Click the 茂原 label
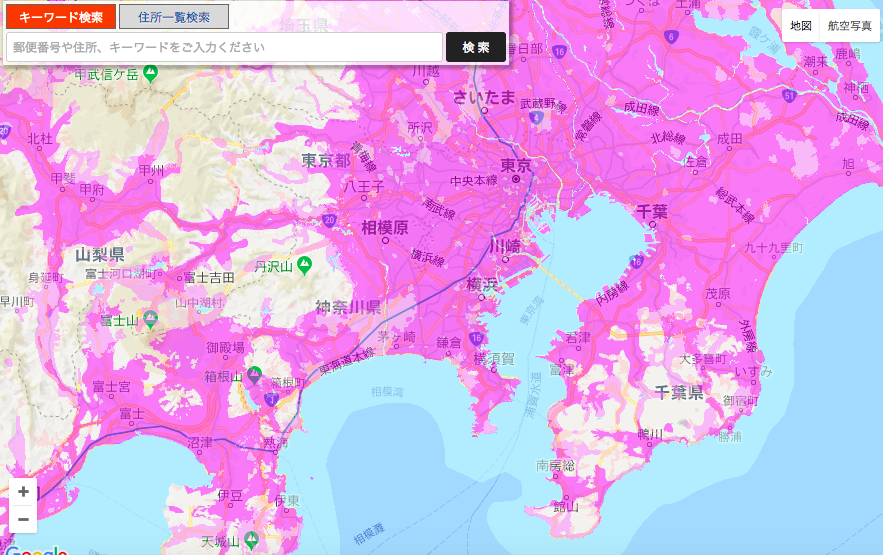This screenshot has width=883, height=555. coord(718,293)
